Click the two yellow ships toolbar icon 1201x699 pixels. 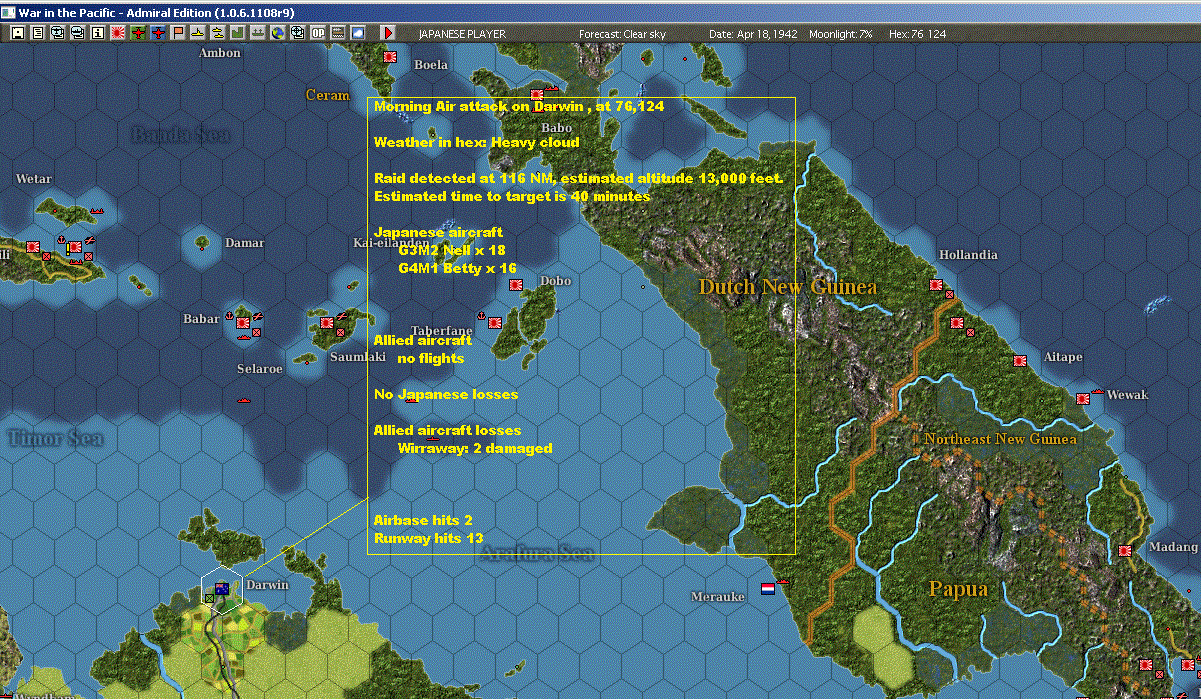tap(218, 33)
